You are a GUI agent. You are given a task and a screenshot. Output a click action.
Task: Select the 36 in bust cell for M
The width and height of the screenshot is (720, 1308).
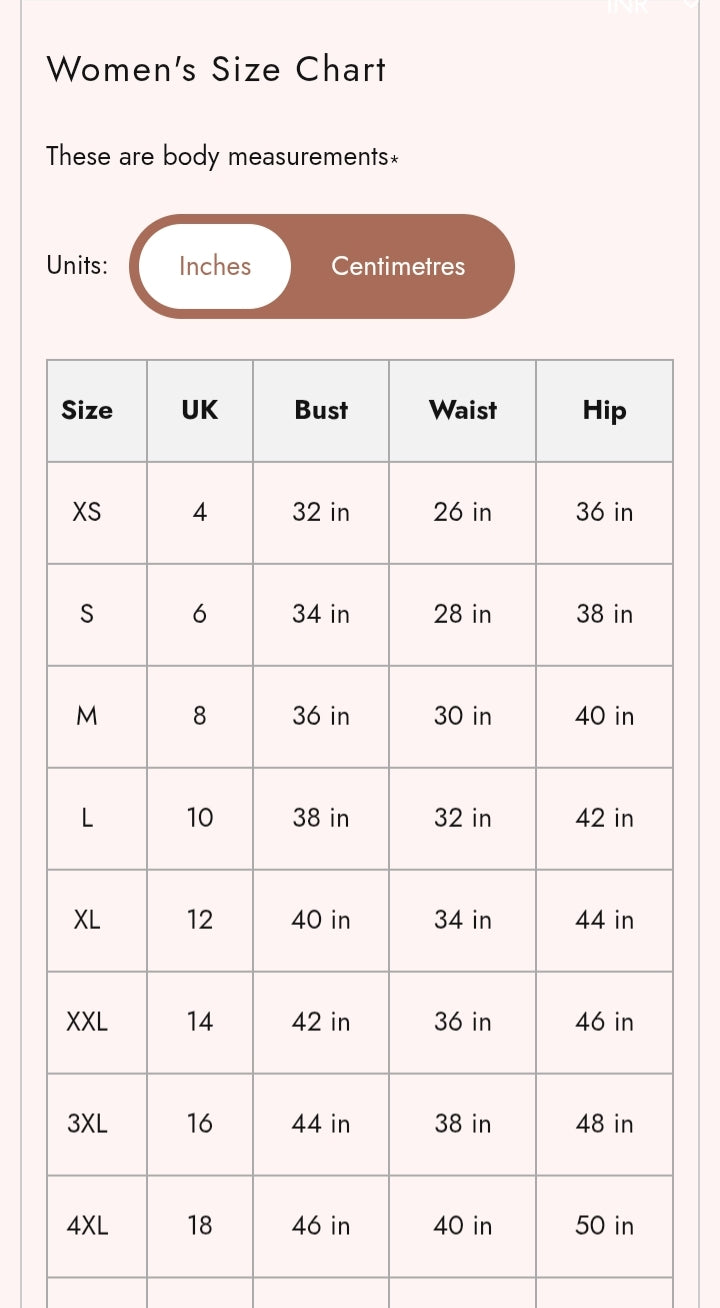click(321, 716)
